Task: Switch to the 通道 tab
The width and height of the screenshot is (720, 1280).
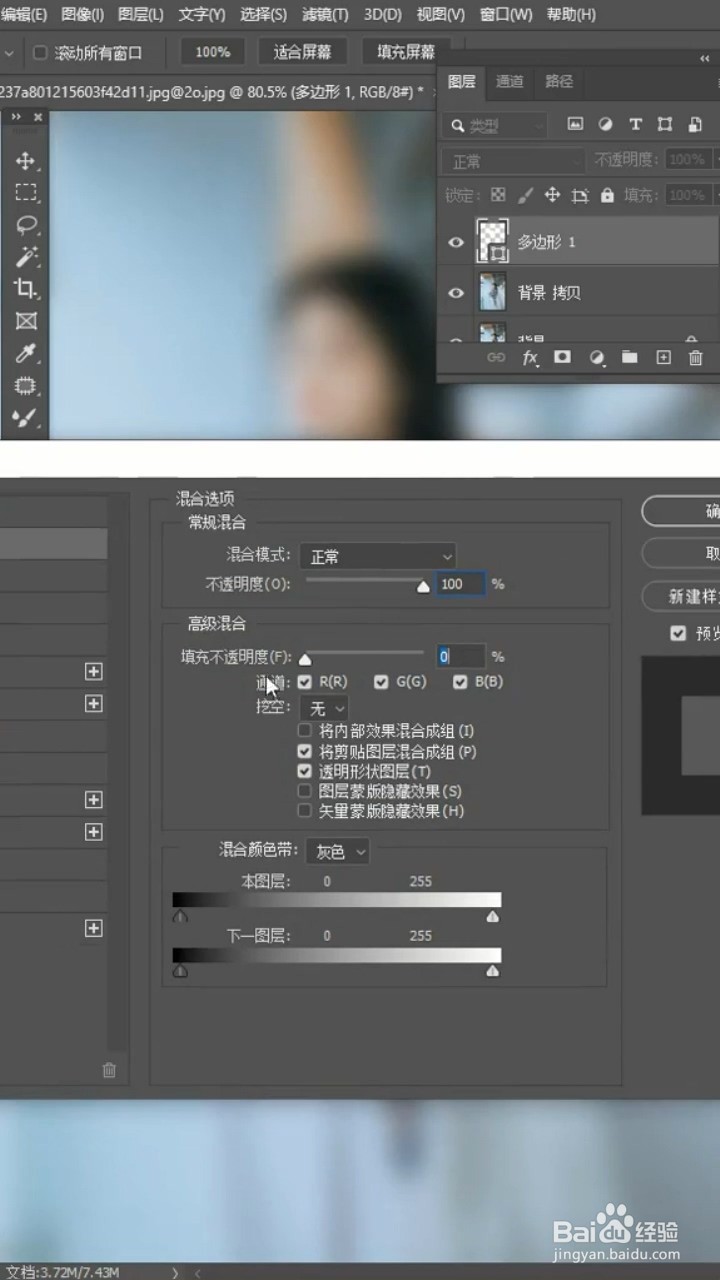Action: click(x=510, y=82)
